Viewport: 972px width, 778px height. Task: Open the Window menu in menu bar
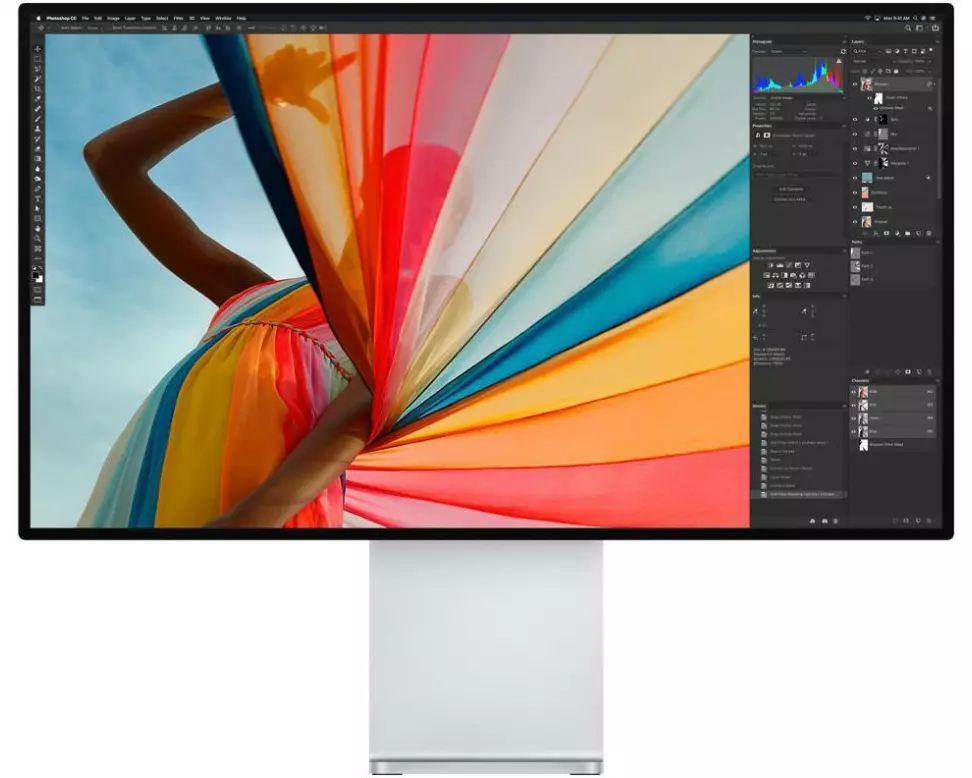(x=222, y=18)
